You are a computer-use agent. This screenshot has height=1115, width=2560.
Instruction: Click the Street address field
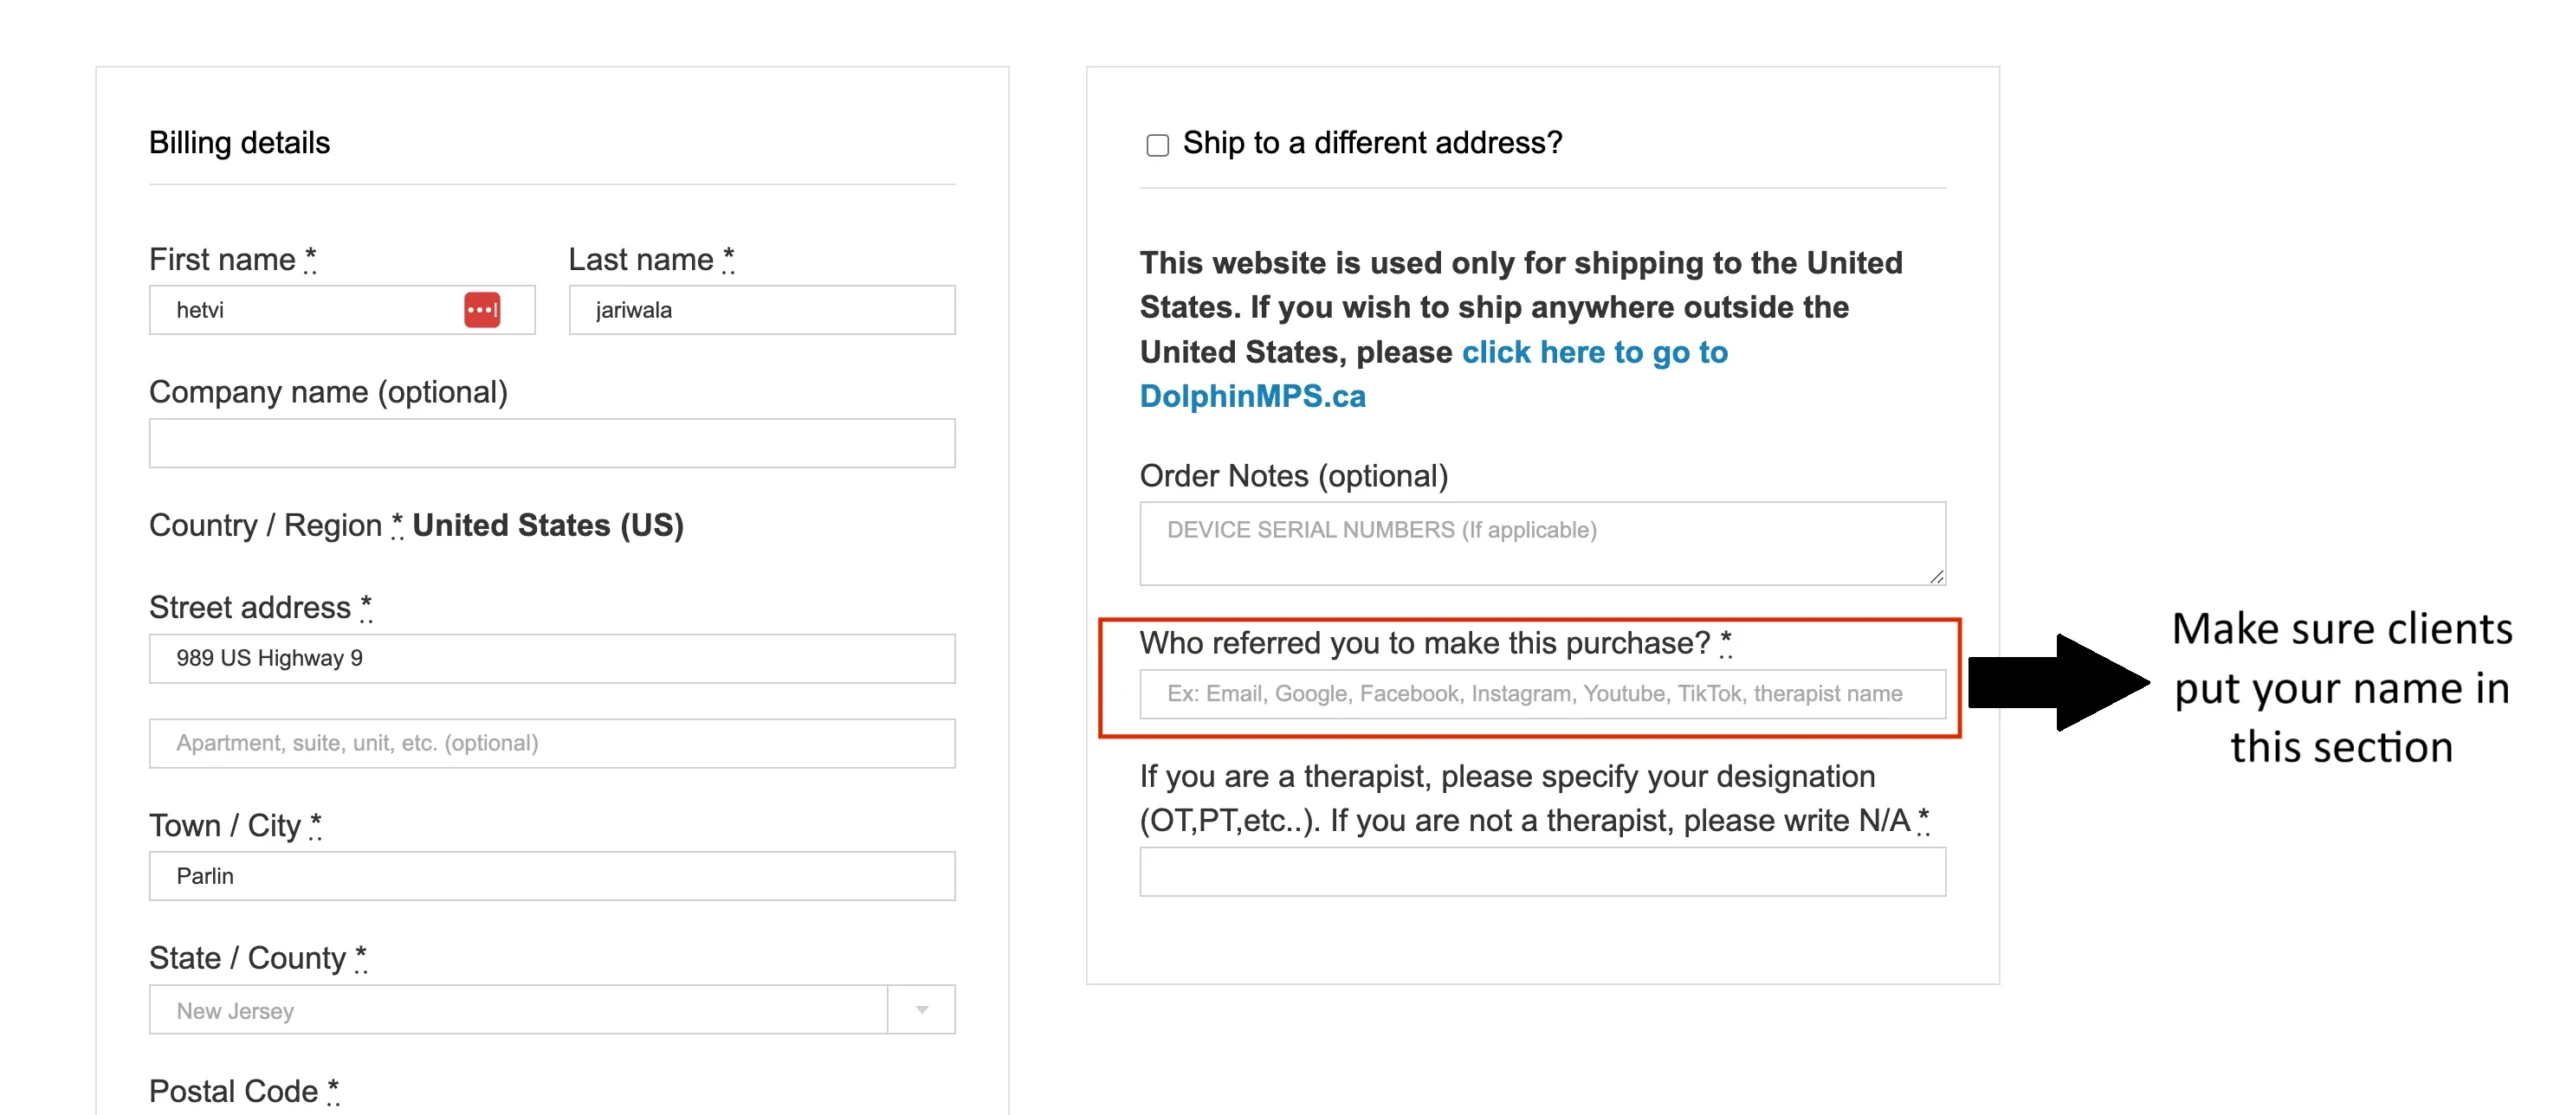pyautogui.click(x=551, y=658)
